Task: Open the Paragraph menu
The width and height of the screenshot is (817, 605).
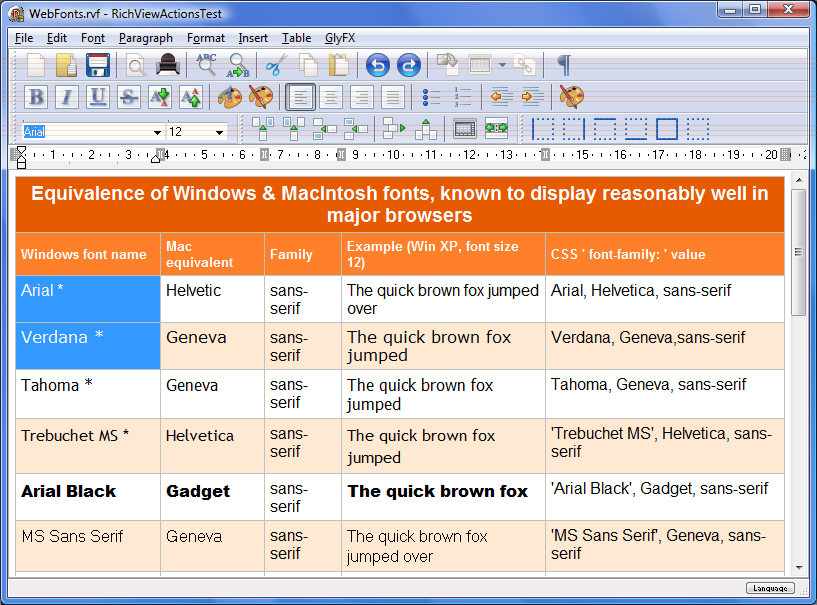Action: click(145, 38)
